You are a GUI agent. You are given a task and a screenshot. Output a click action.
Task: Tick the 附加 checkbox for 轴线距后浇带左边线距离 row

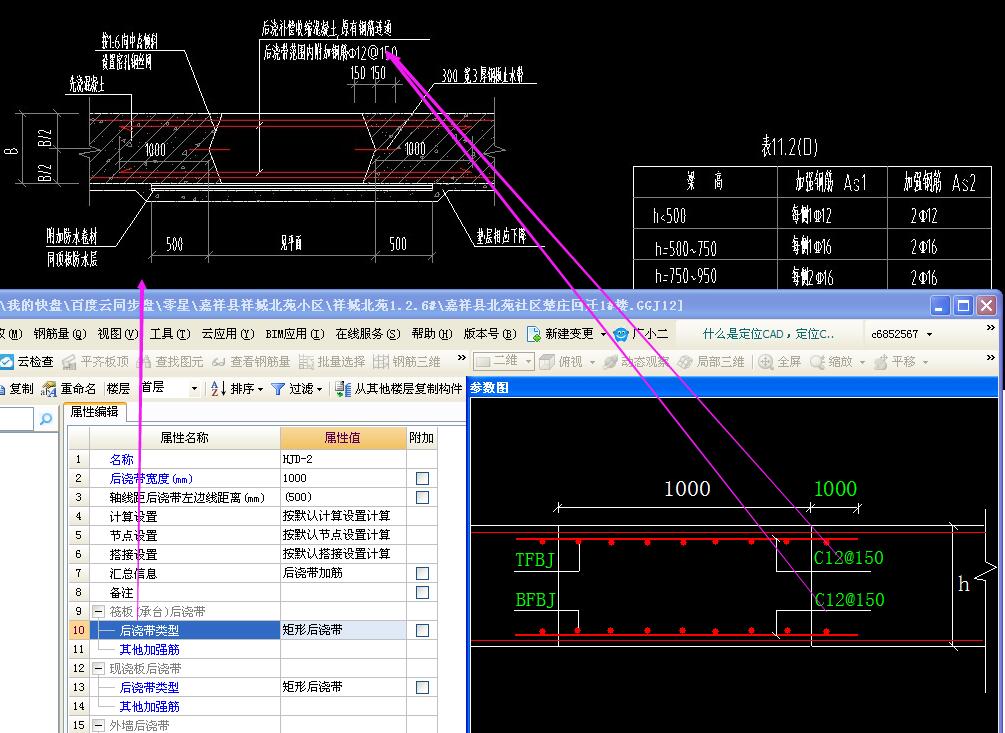click(x=422, y=497)
